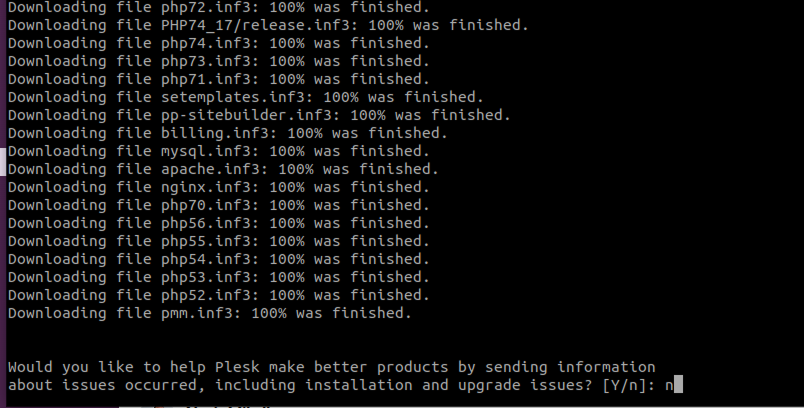Click the php71.inf3 download line

pyautogui.click(x=218, y=79)
